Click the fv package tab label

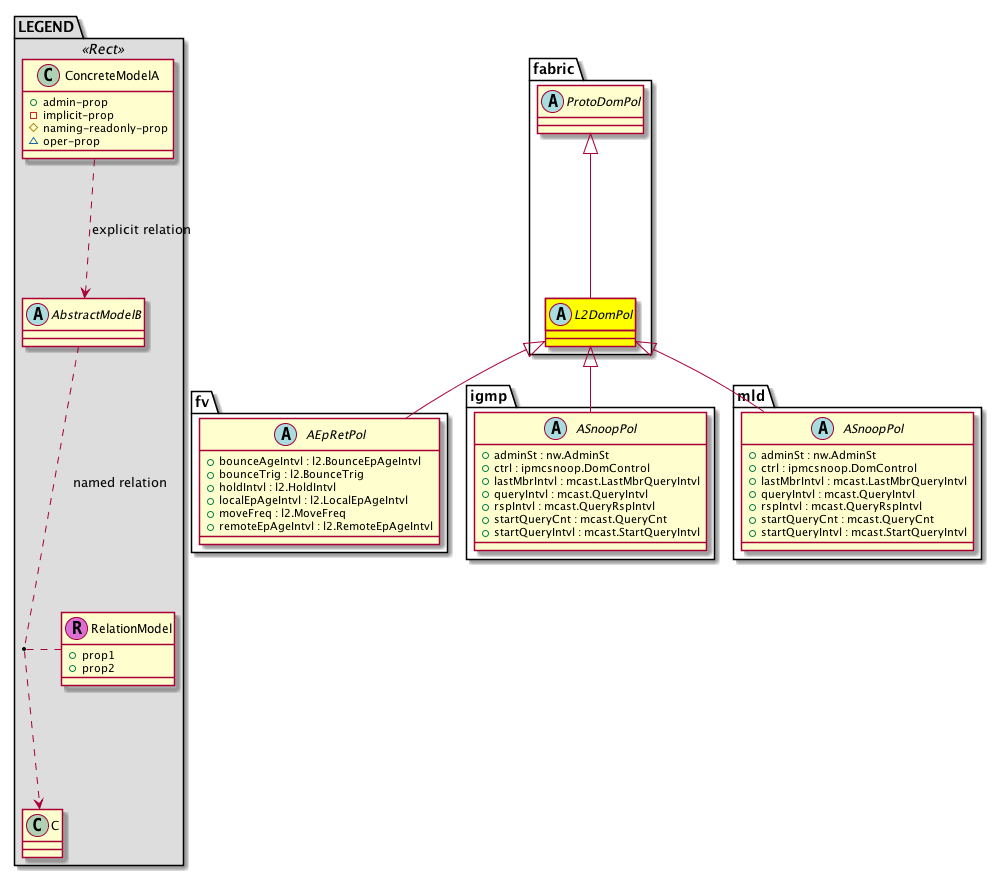coord(202,401)
